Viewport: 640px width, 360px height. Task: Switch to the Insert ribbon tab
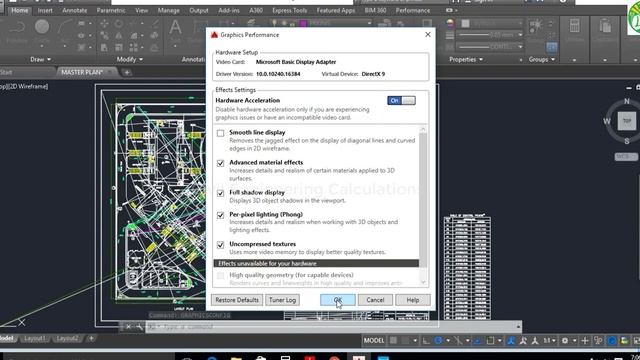(45, 11)
